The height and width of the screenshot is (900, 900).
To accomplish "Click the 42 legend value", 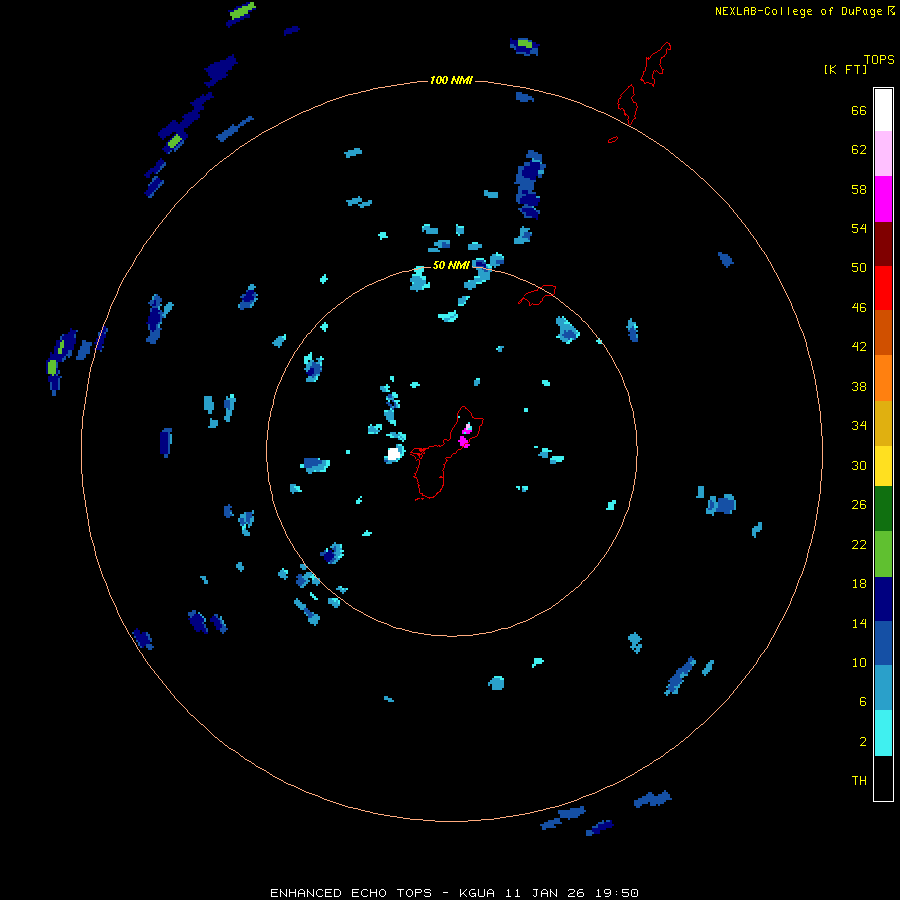I will 859,347.
